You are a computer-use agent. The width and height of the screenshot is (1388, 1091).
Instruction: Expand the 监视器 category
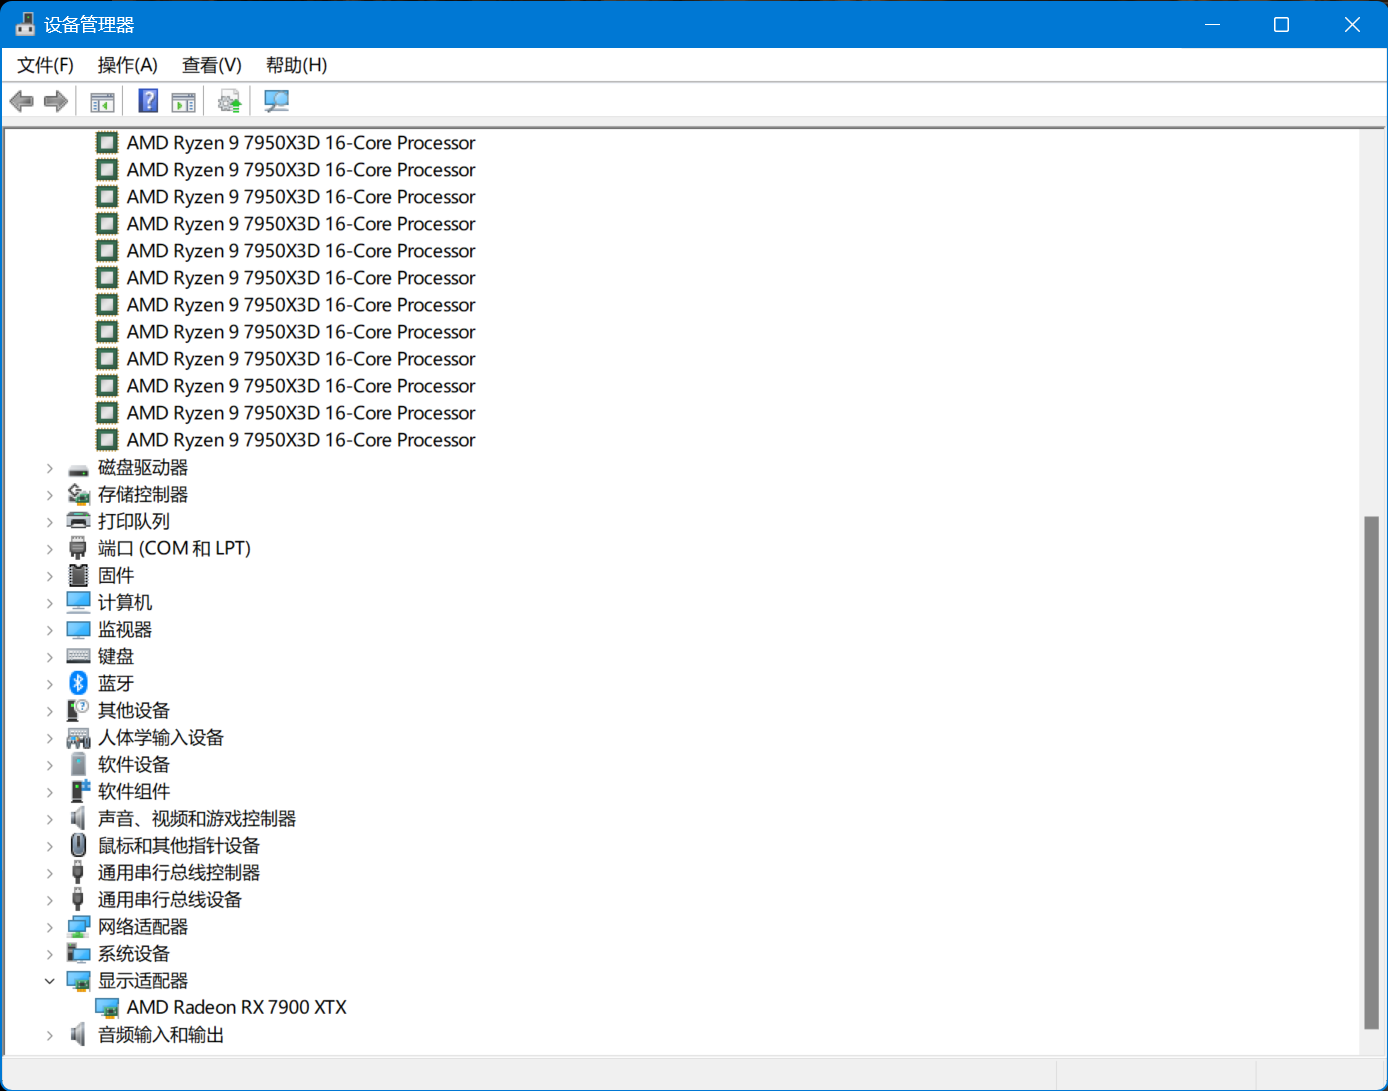tap(49, 630)
